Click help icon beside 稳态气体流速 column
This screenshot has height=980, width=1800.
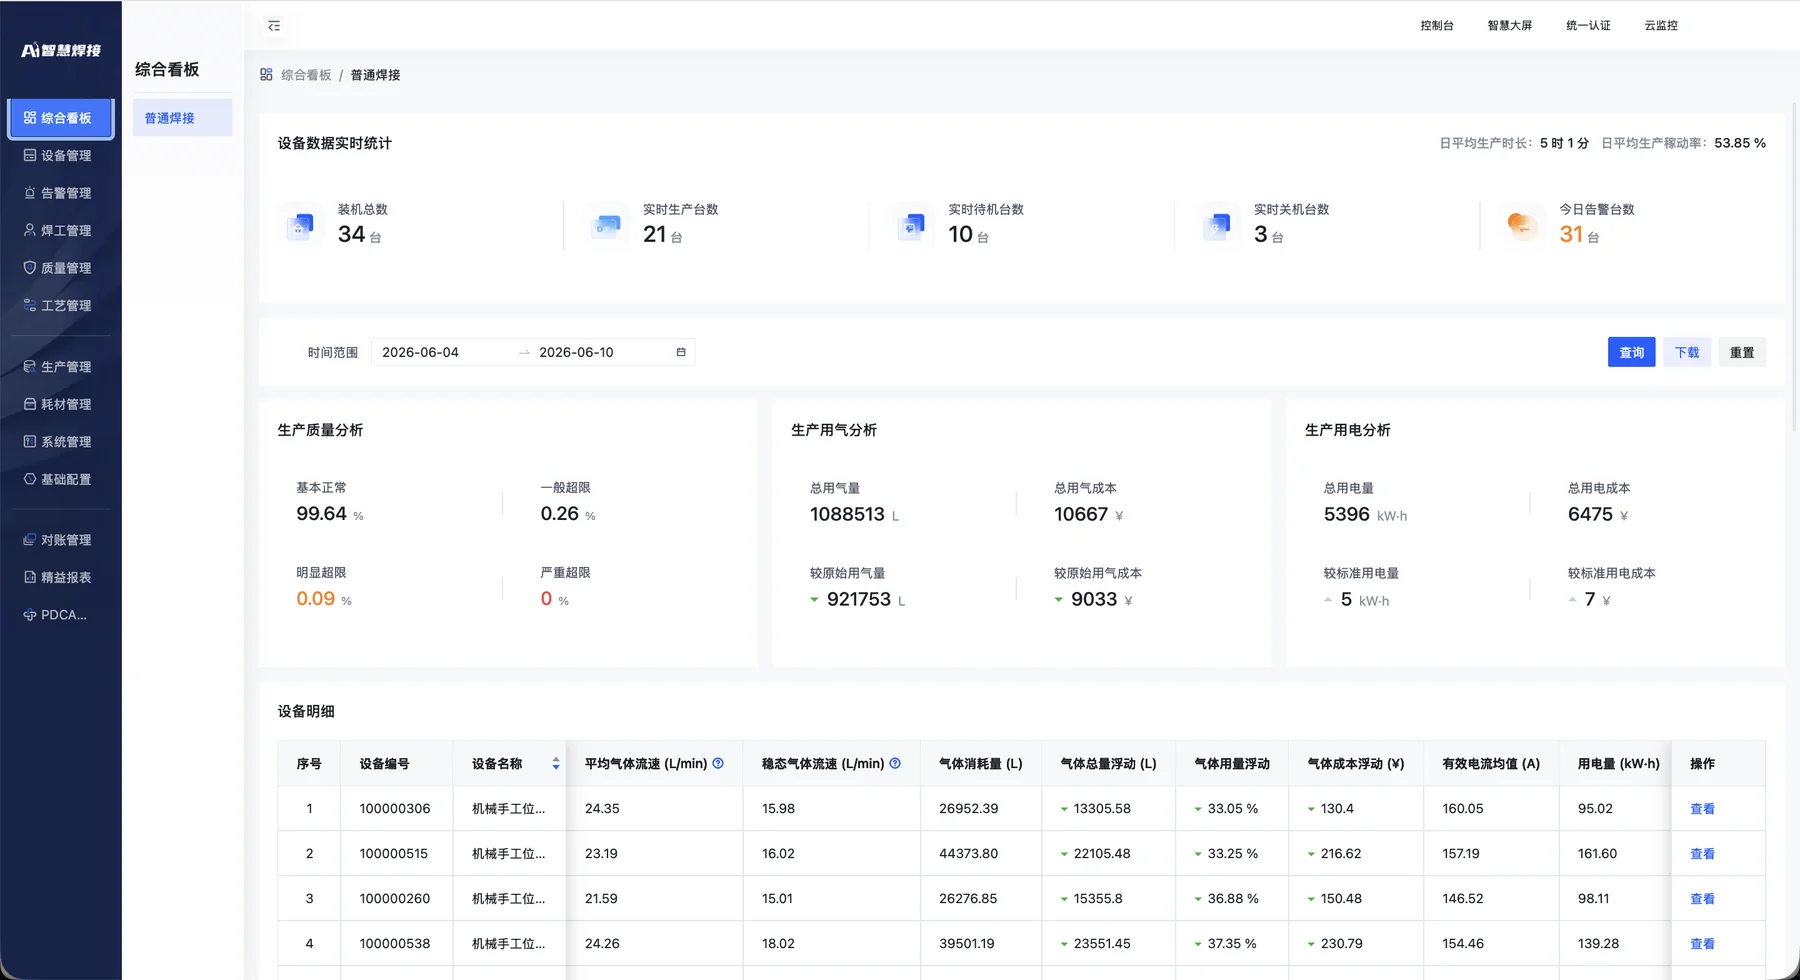click(x=895, y=763)
